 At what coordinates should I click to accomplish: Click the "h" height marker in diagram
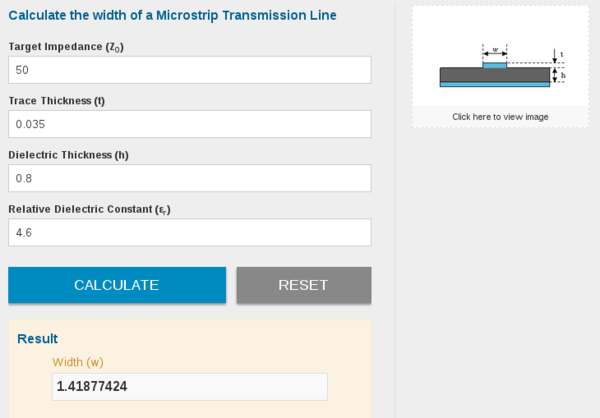pyautogui.click(x=563, y=74)
